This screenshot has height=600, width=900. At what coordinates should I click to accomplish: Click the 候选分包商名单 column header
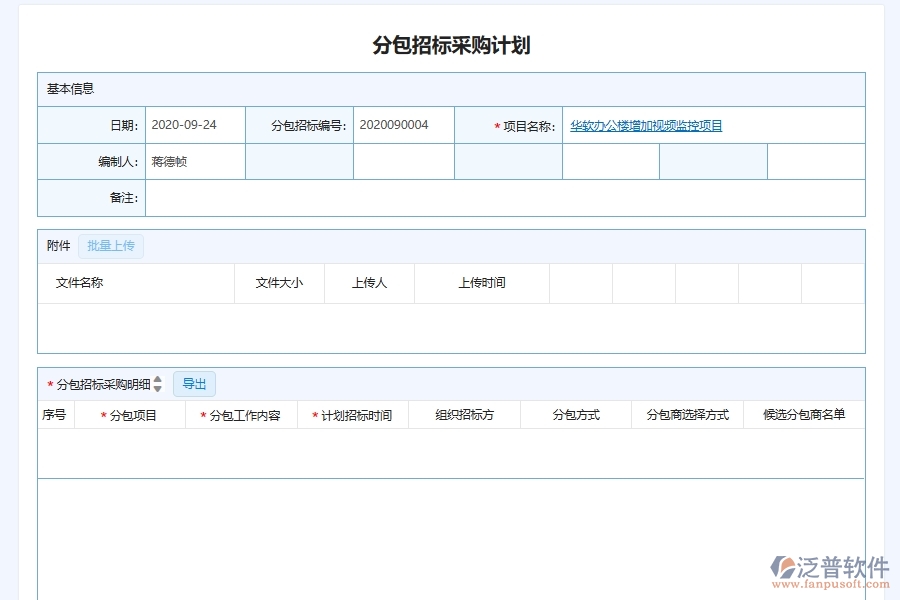pyautogui.click(x=803, y=414)
